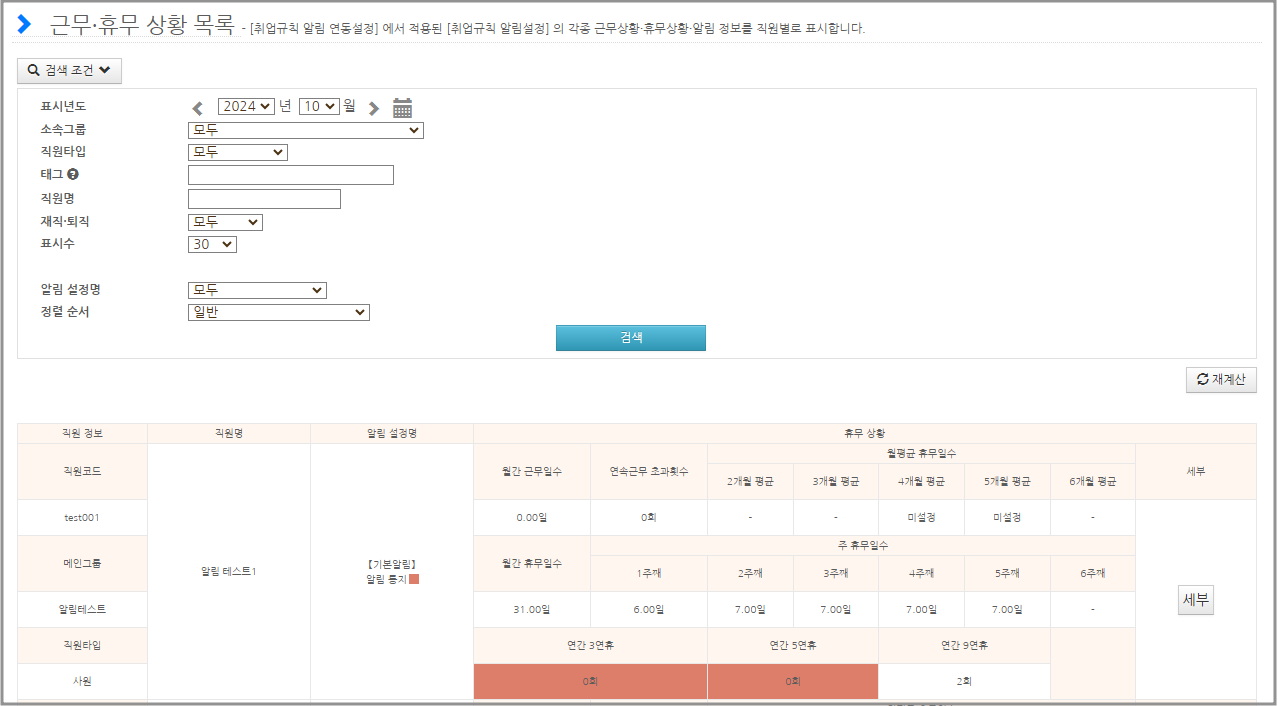1278x706 pixels.
Task: Open the 재직·퇴직 dropdown
Action: pyautogui.click(x=225, y=222)
